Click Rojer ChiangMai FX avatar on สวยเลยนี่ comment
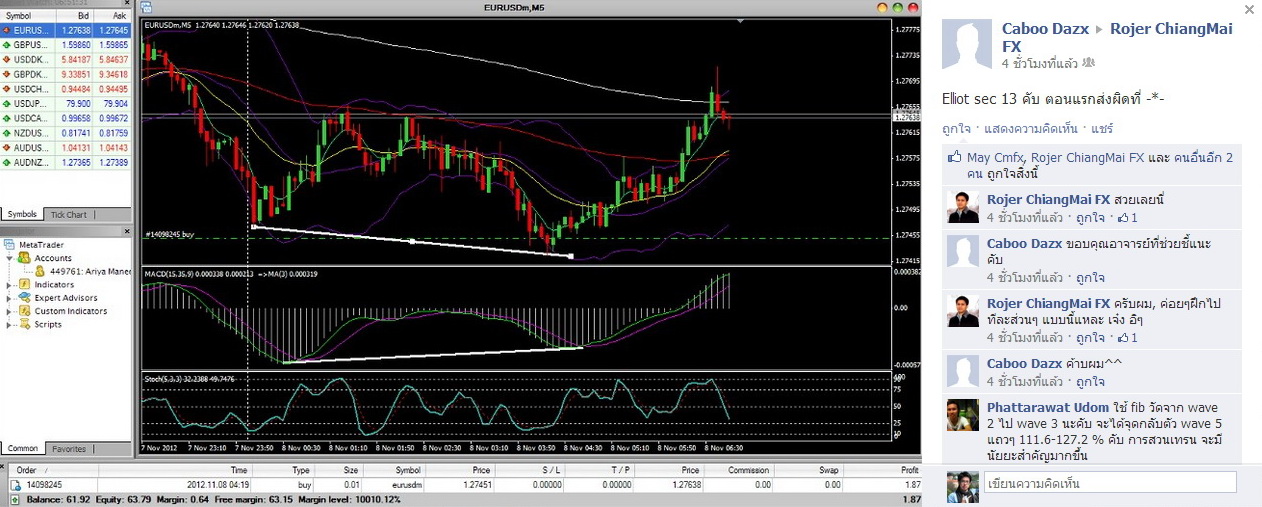The image size is (1262, 507). pos(963,207)
